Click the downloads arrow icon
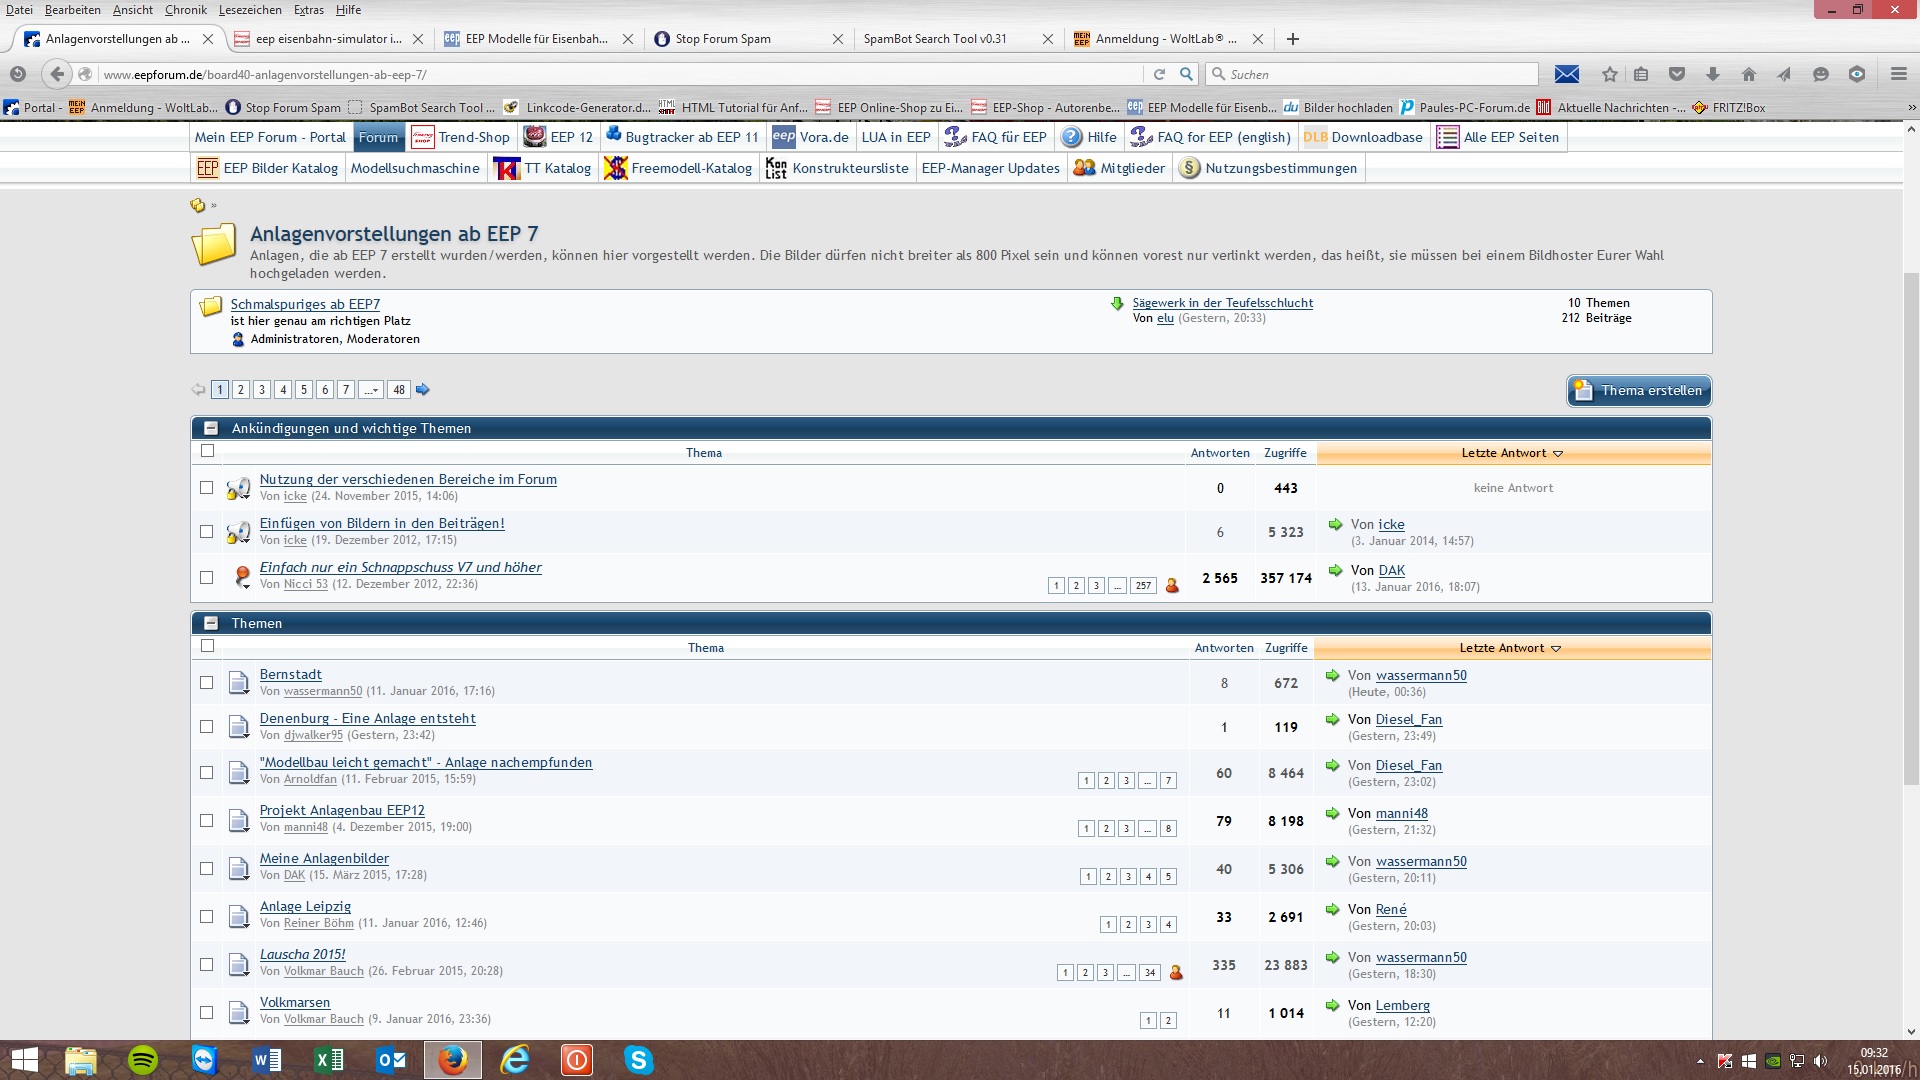This screenshot has height=1080, width=1920. 1712,74
